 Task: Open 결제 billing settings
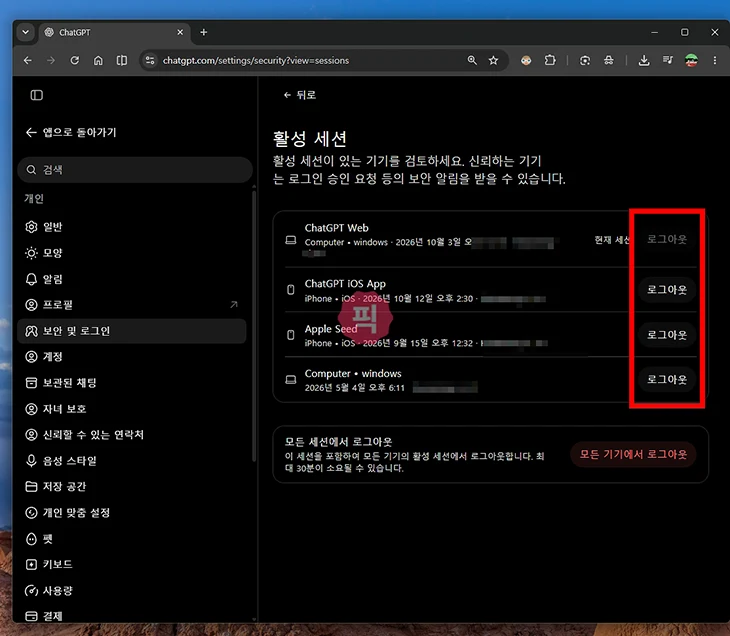(x=132, y=616)
